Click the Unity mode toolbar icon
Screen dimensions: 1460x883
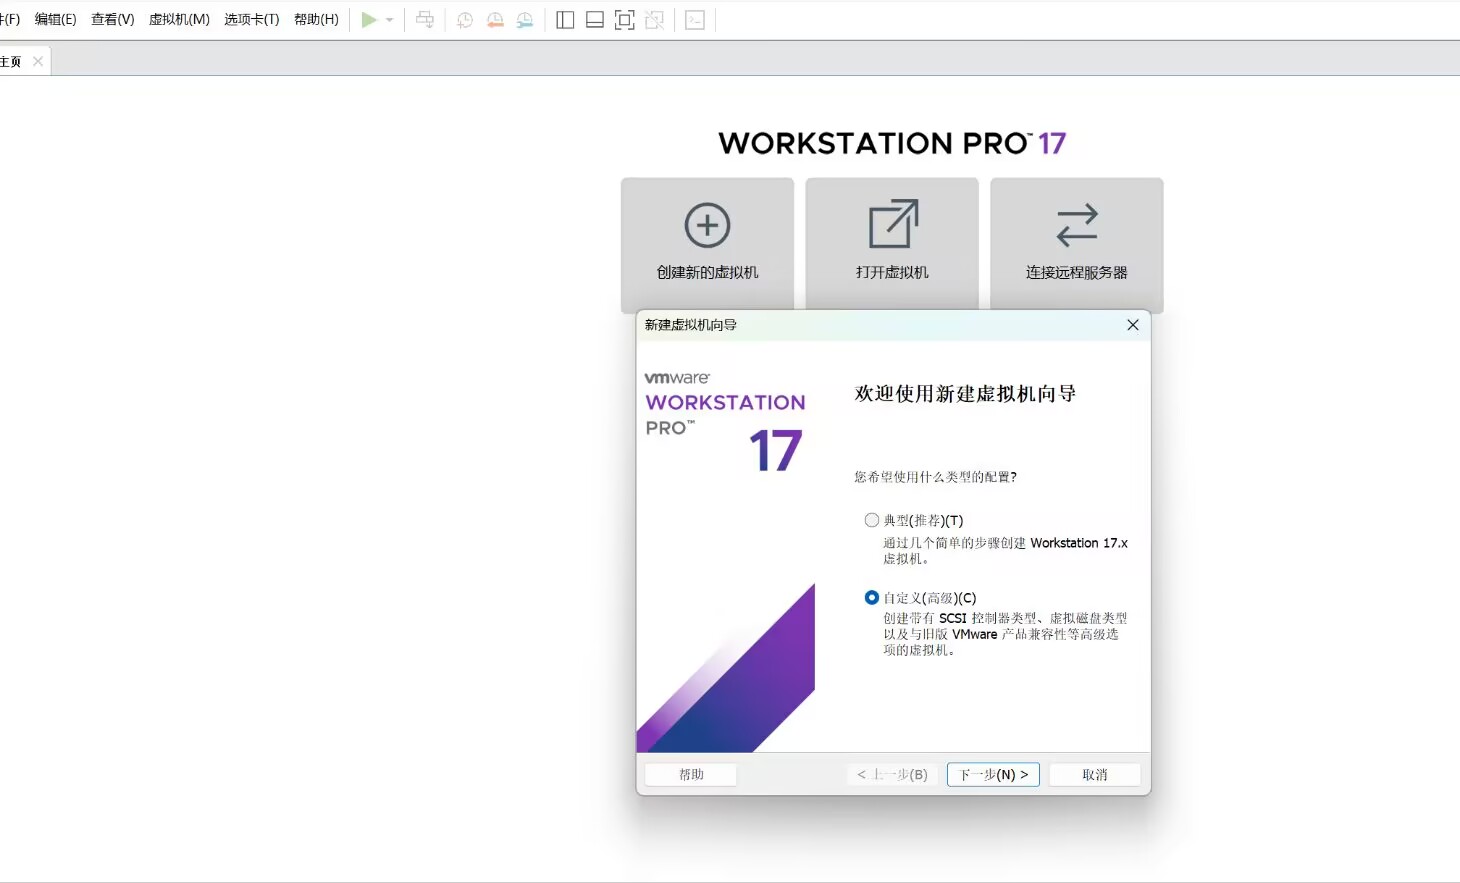(x=655, y=20)
